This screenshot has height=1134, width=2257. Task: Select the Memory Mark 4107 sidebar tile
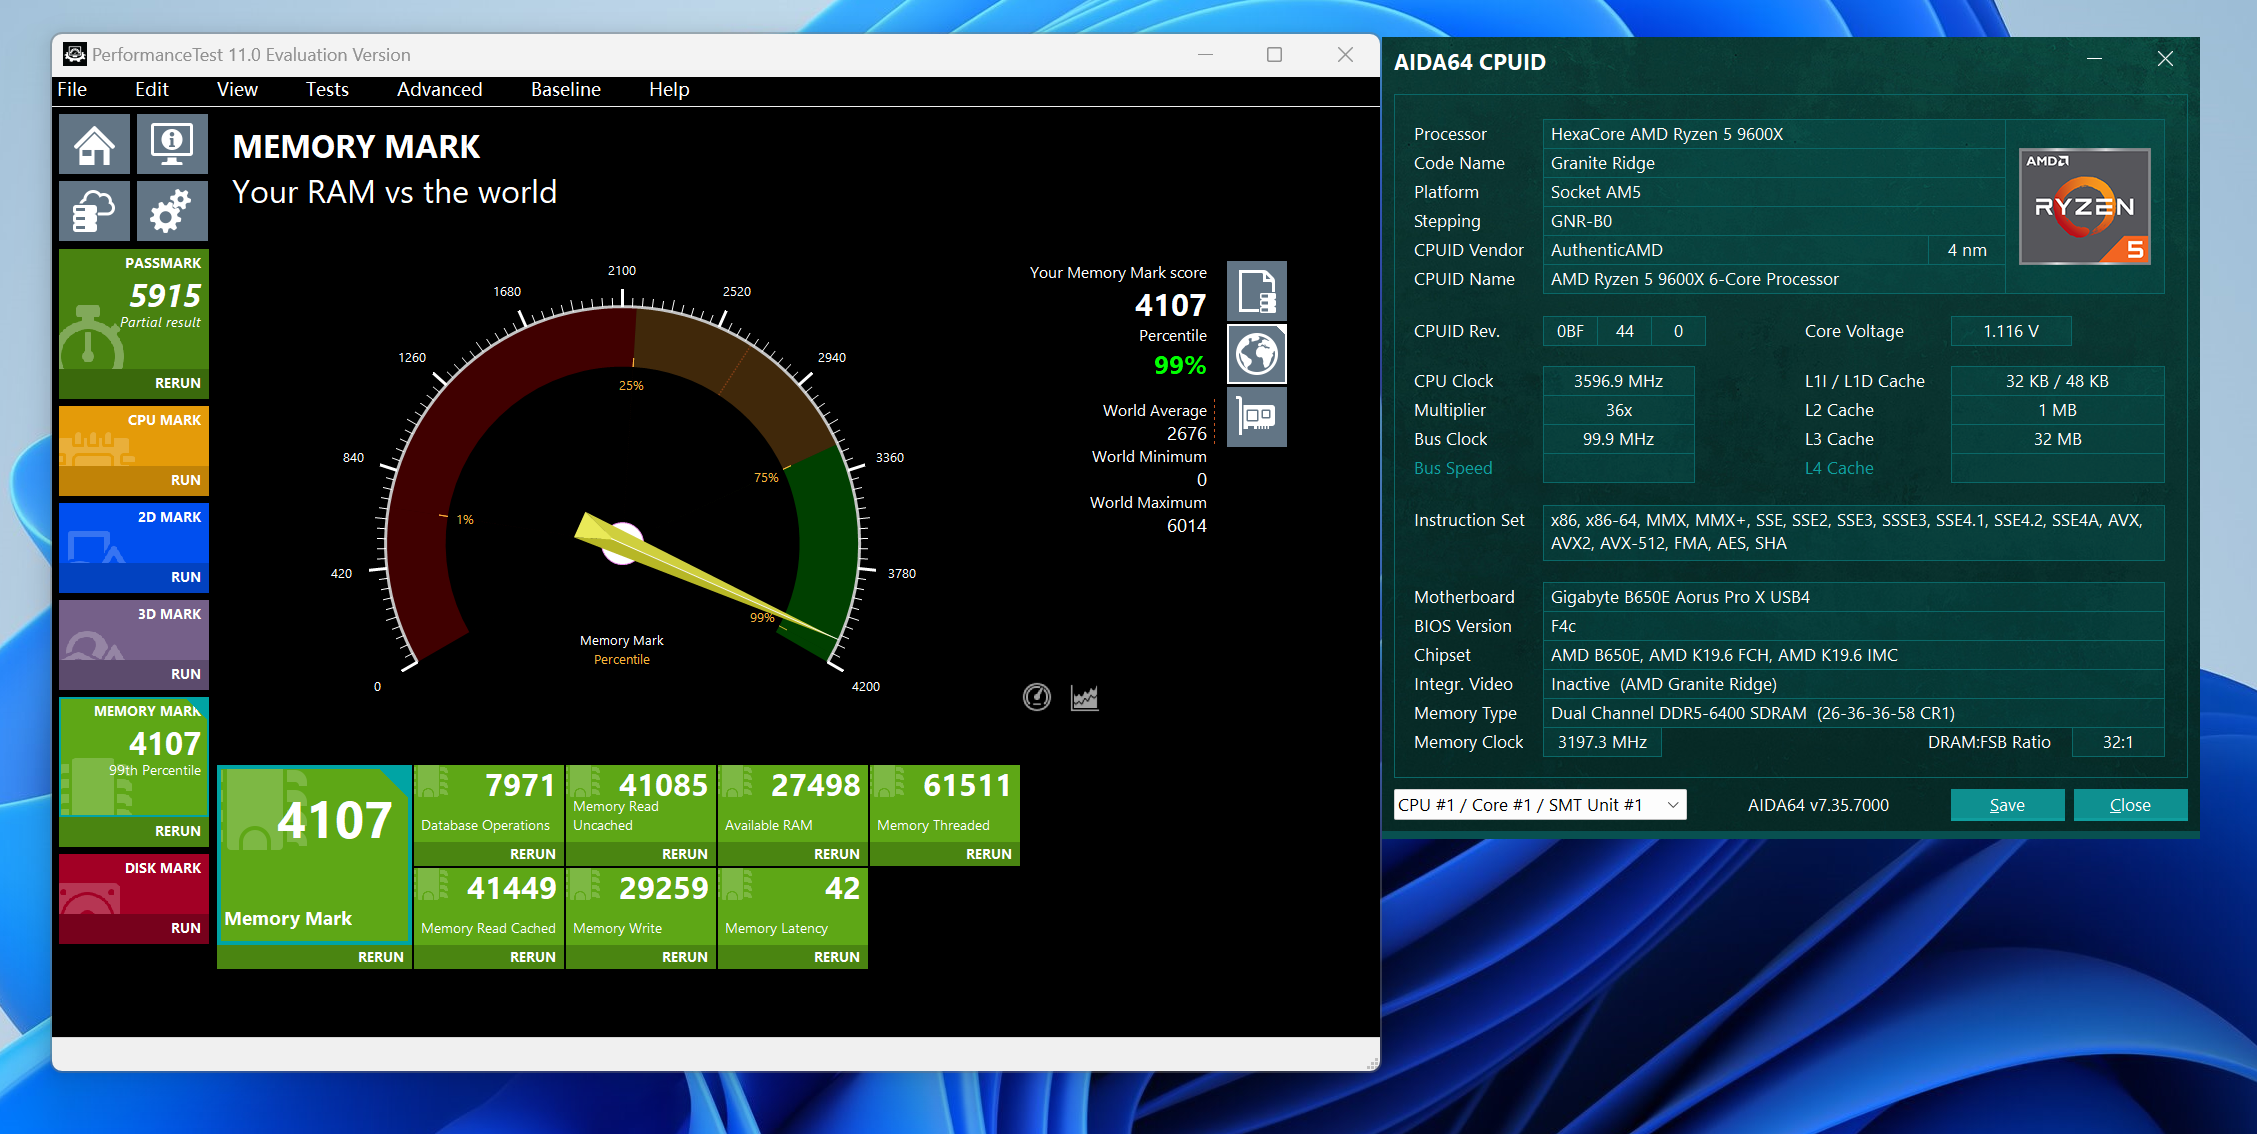[x=134, y=756]
